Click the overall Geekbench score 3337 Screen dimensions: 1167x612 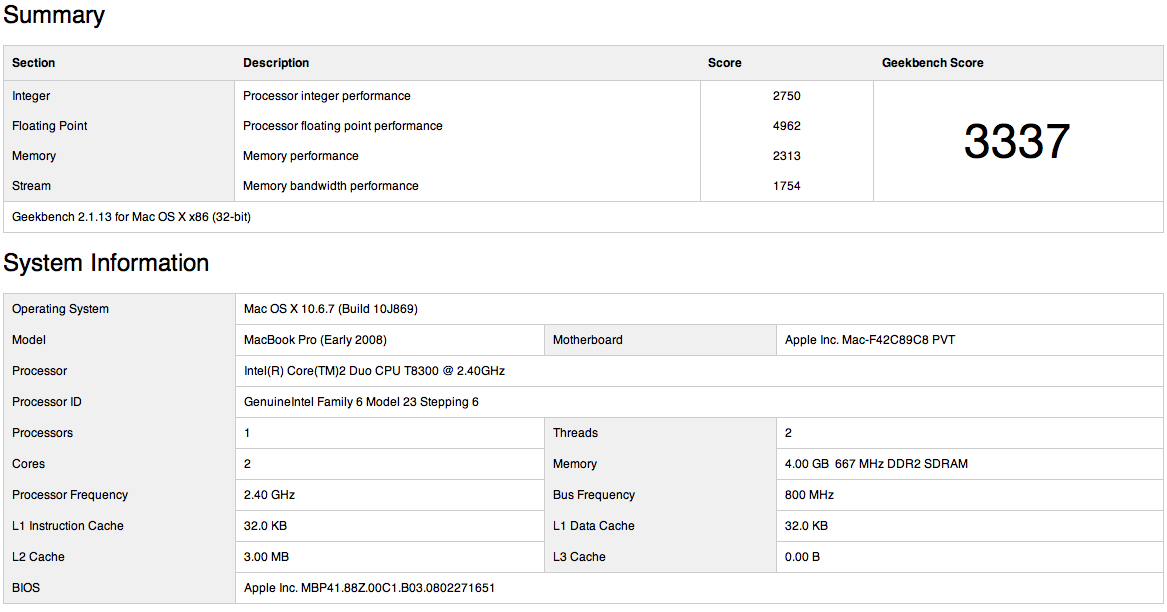1017,141
